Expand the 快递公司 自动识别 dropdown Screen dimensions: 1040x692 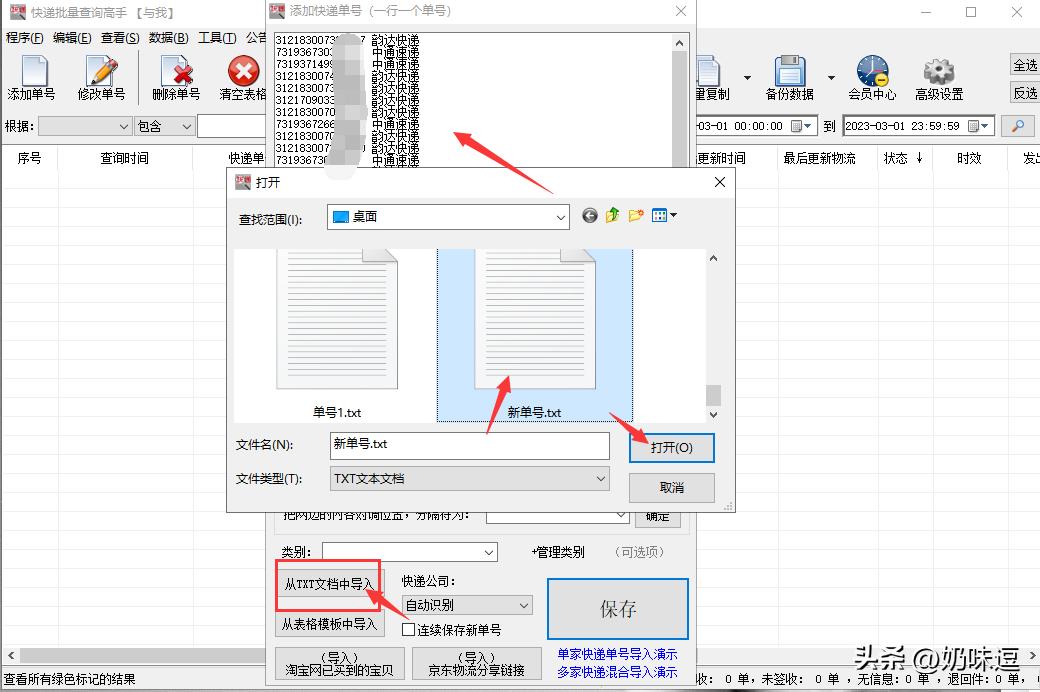coord(524,605)
